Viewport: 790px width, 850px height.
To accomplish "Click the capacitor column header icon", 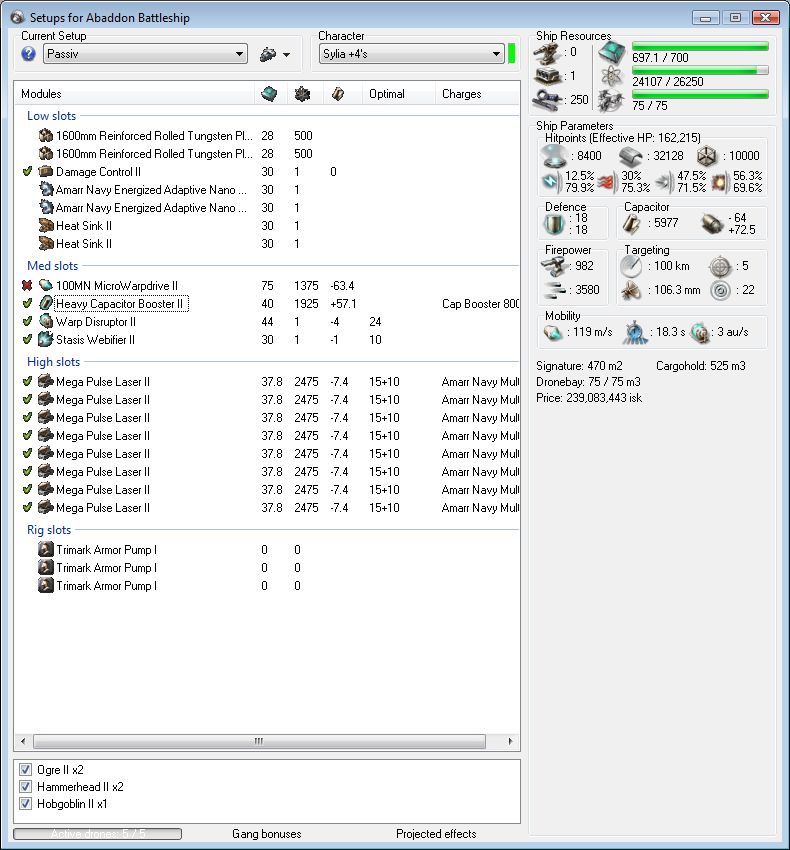I will 338,94.
